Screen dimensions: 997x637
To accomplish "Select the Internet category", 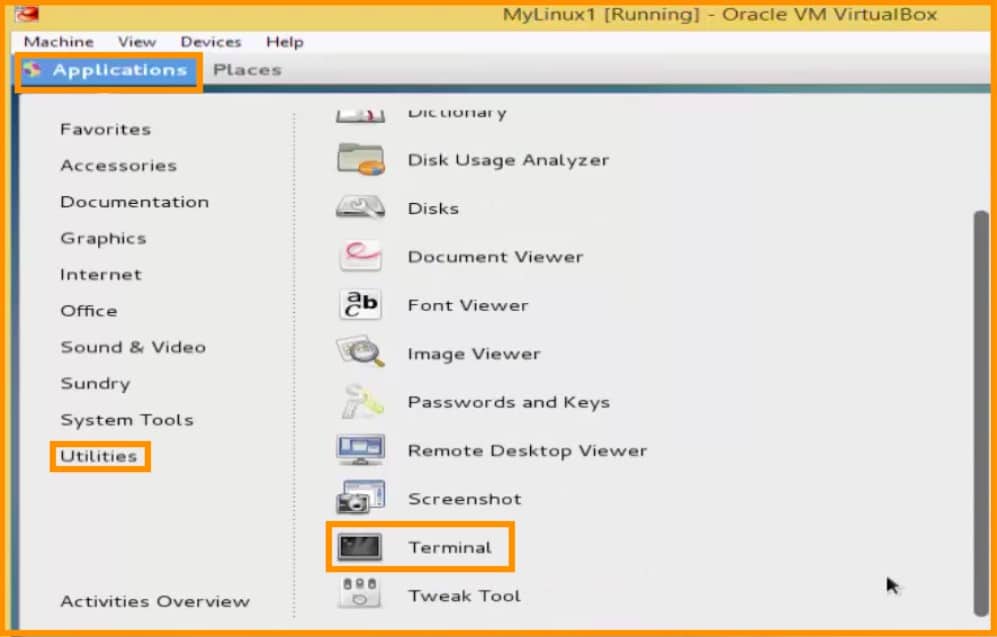I will (100, 274).
